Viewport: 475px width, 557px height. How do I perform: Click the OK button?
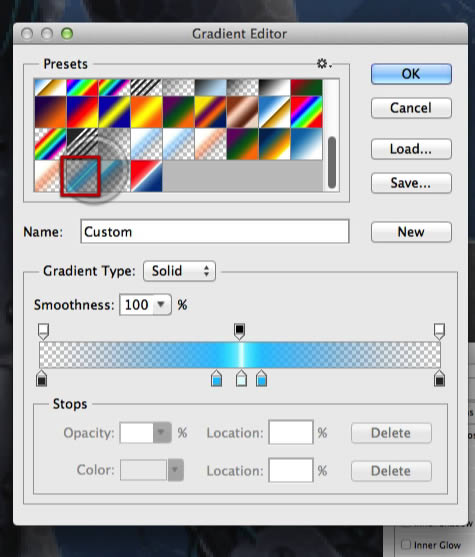[411, 74]
